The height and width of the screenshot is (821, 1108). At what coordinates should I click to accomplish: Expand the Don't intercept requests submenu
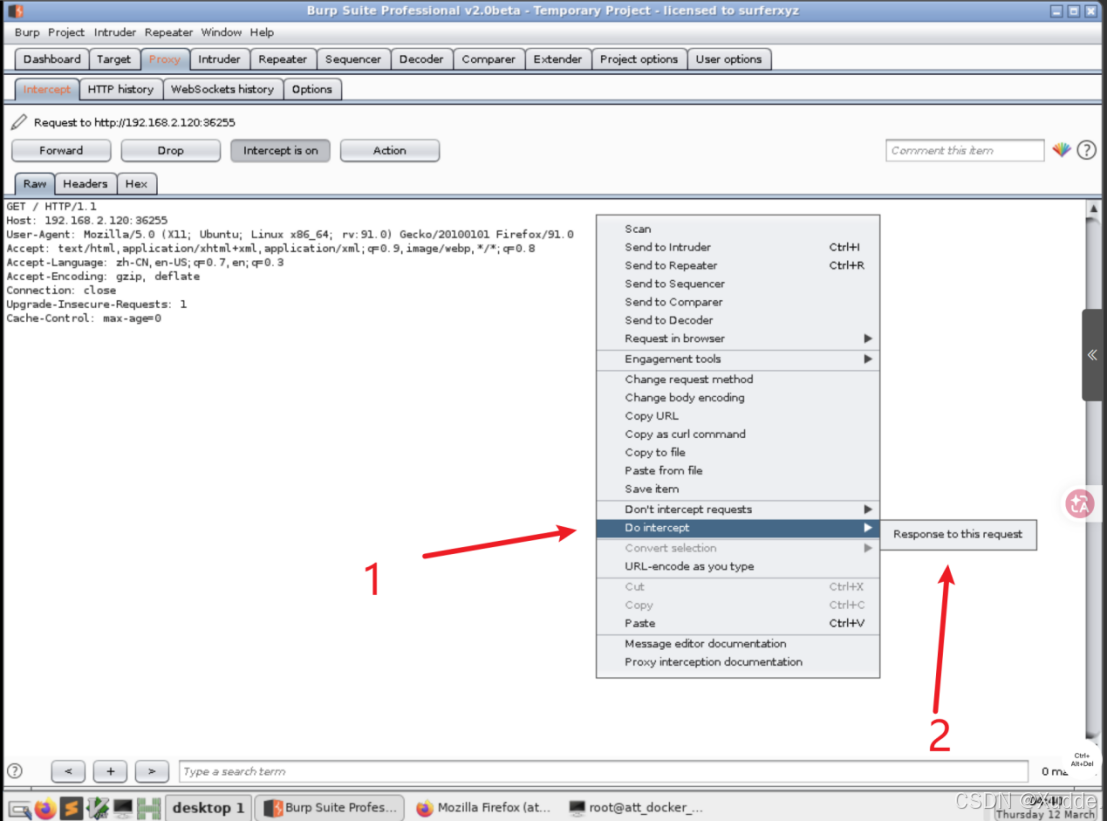[738, 509]
